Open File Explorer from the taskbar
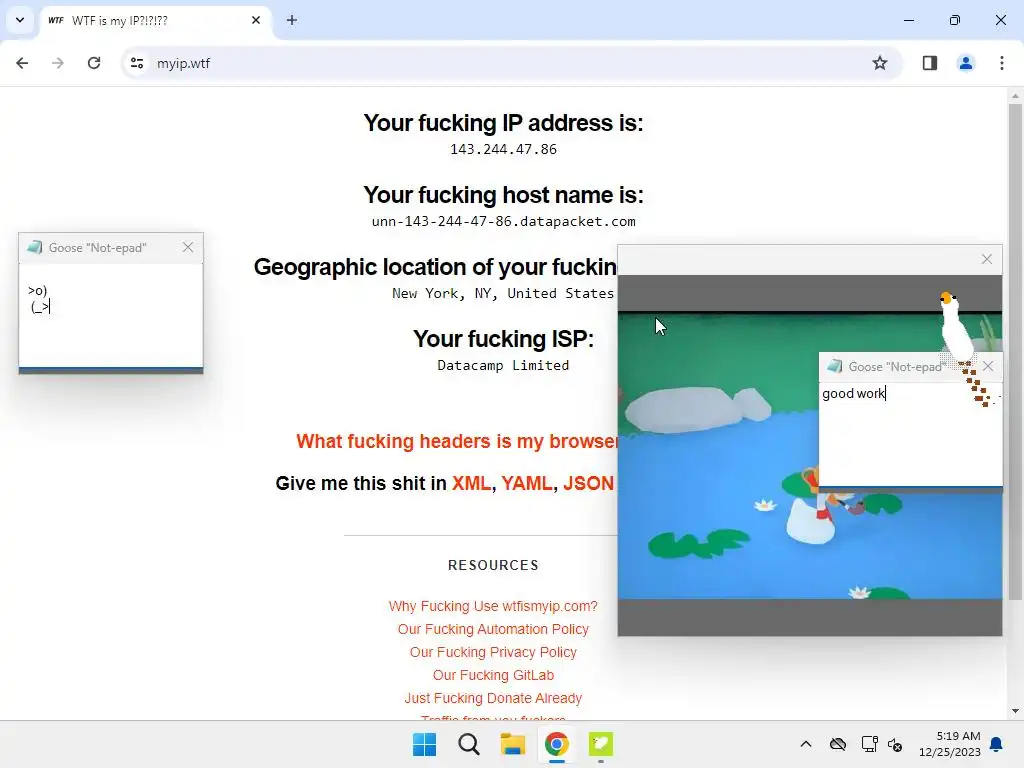The width and height of the screenshot is (1024, 768). click(x=513, y=744)
